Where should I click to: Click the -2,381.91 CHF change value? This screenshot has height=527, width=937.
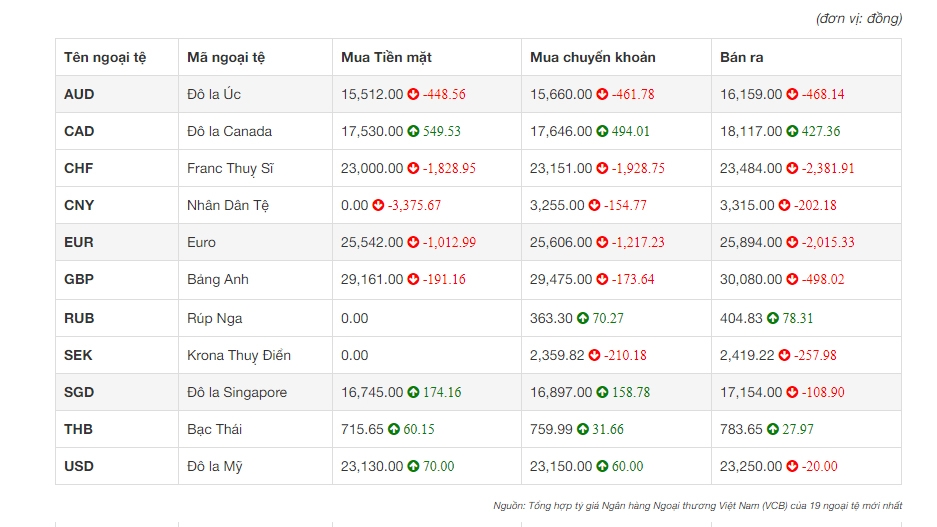(828, 168)
